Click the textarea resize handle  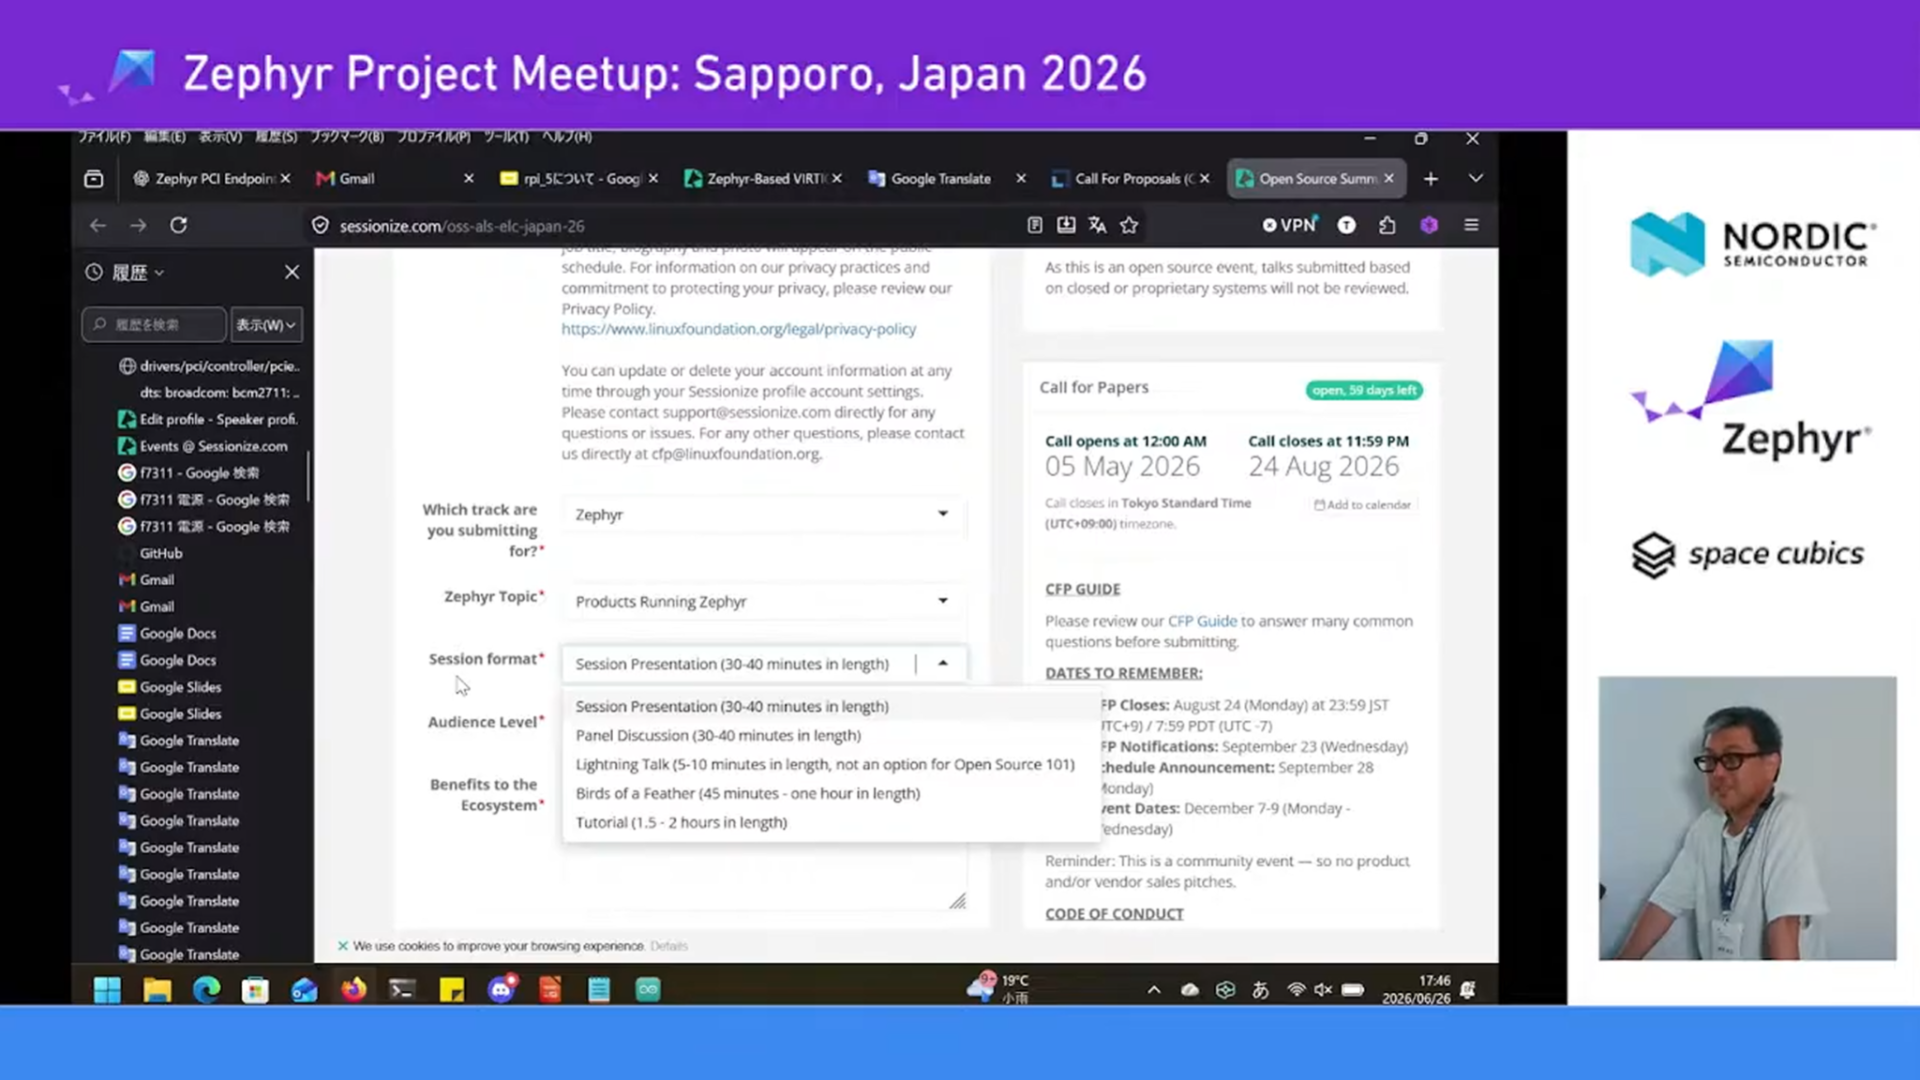pyautogui.click(x=958, y=901)
